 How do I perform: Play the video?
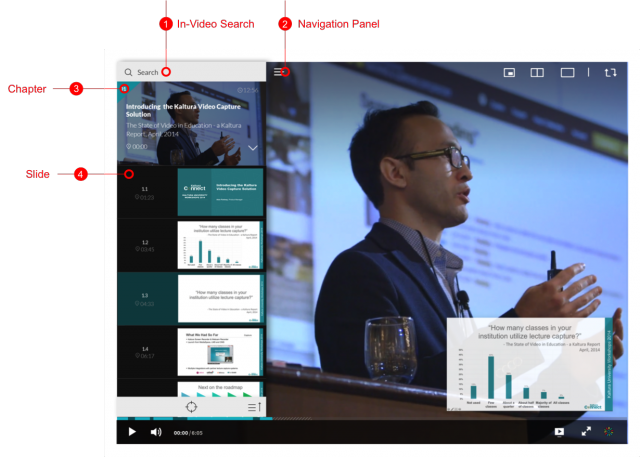coord(131,432)
